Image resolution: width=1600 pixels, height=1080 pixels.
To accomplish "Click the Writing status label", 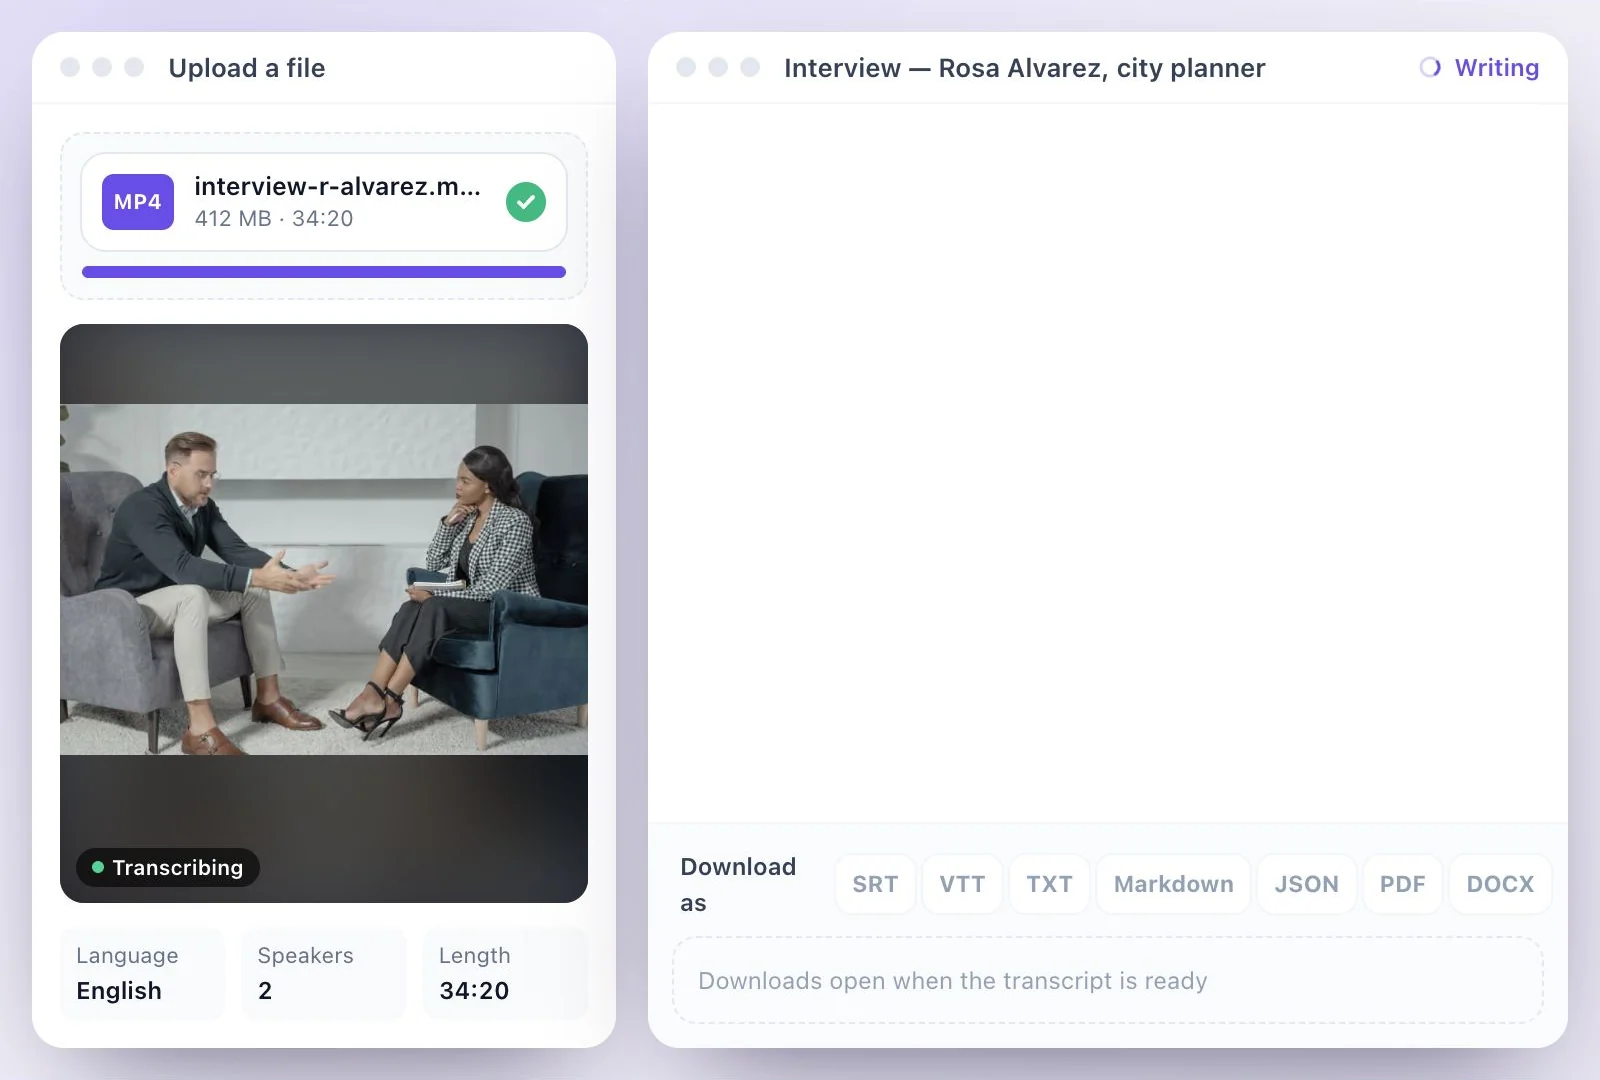I will coord(1496,67).
